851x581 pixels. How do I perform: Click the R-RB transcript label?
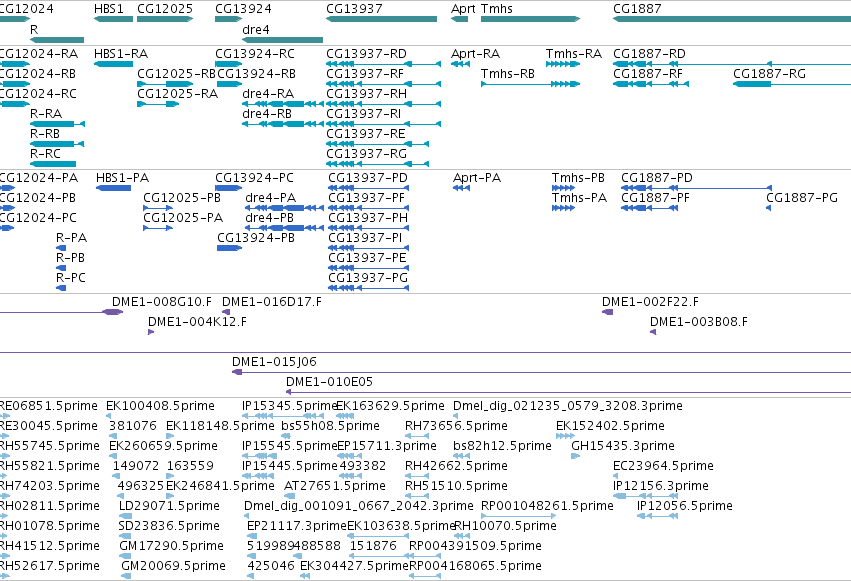pos(45,134)
